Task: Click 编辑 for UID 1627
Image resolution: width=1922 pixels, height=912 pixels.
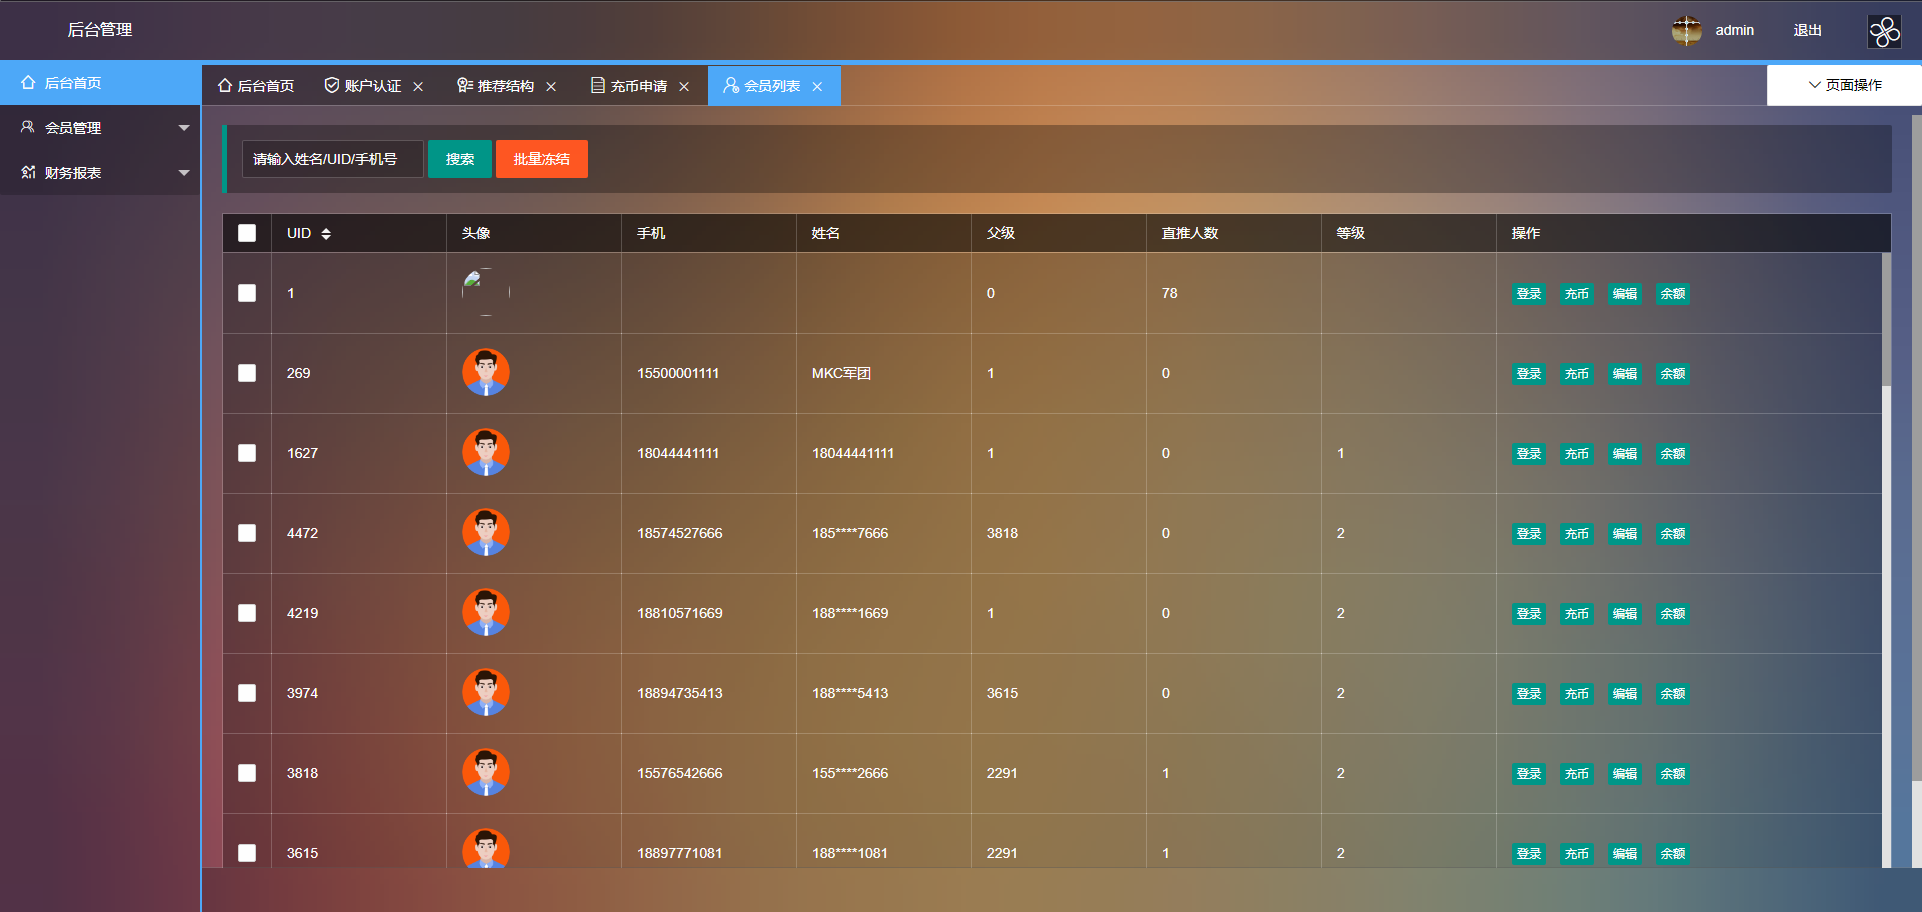Action: pos(1625,454)
